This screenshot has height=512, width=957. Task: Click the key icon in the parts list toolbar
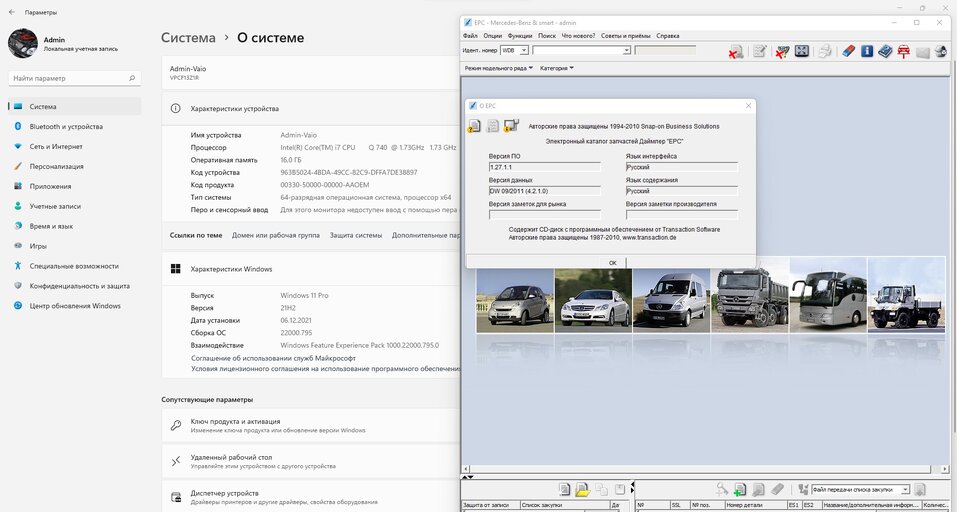[722, 489]
